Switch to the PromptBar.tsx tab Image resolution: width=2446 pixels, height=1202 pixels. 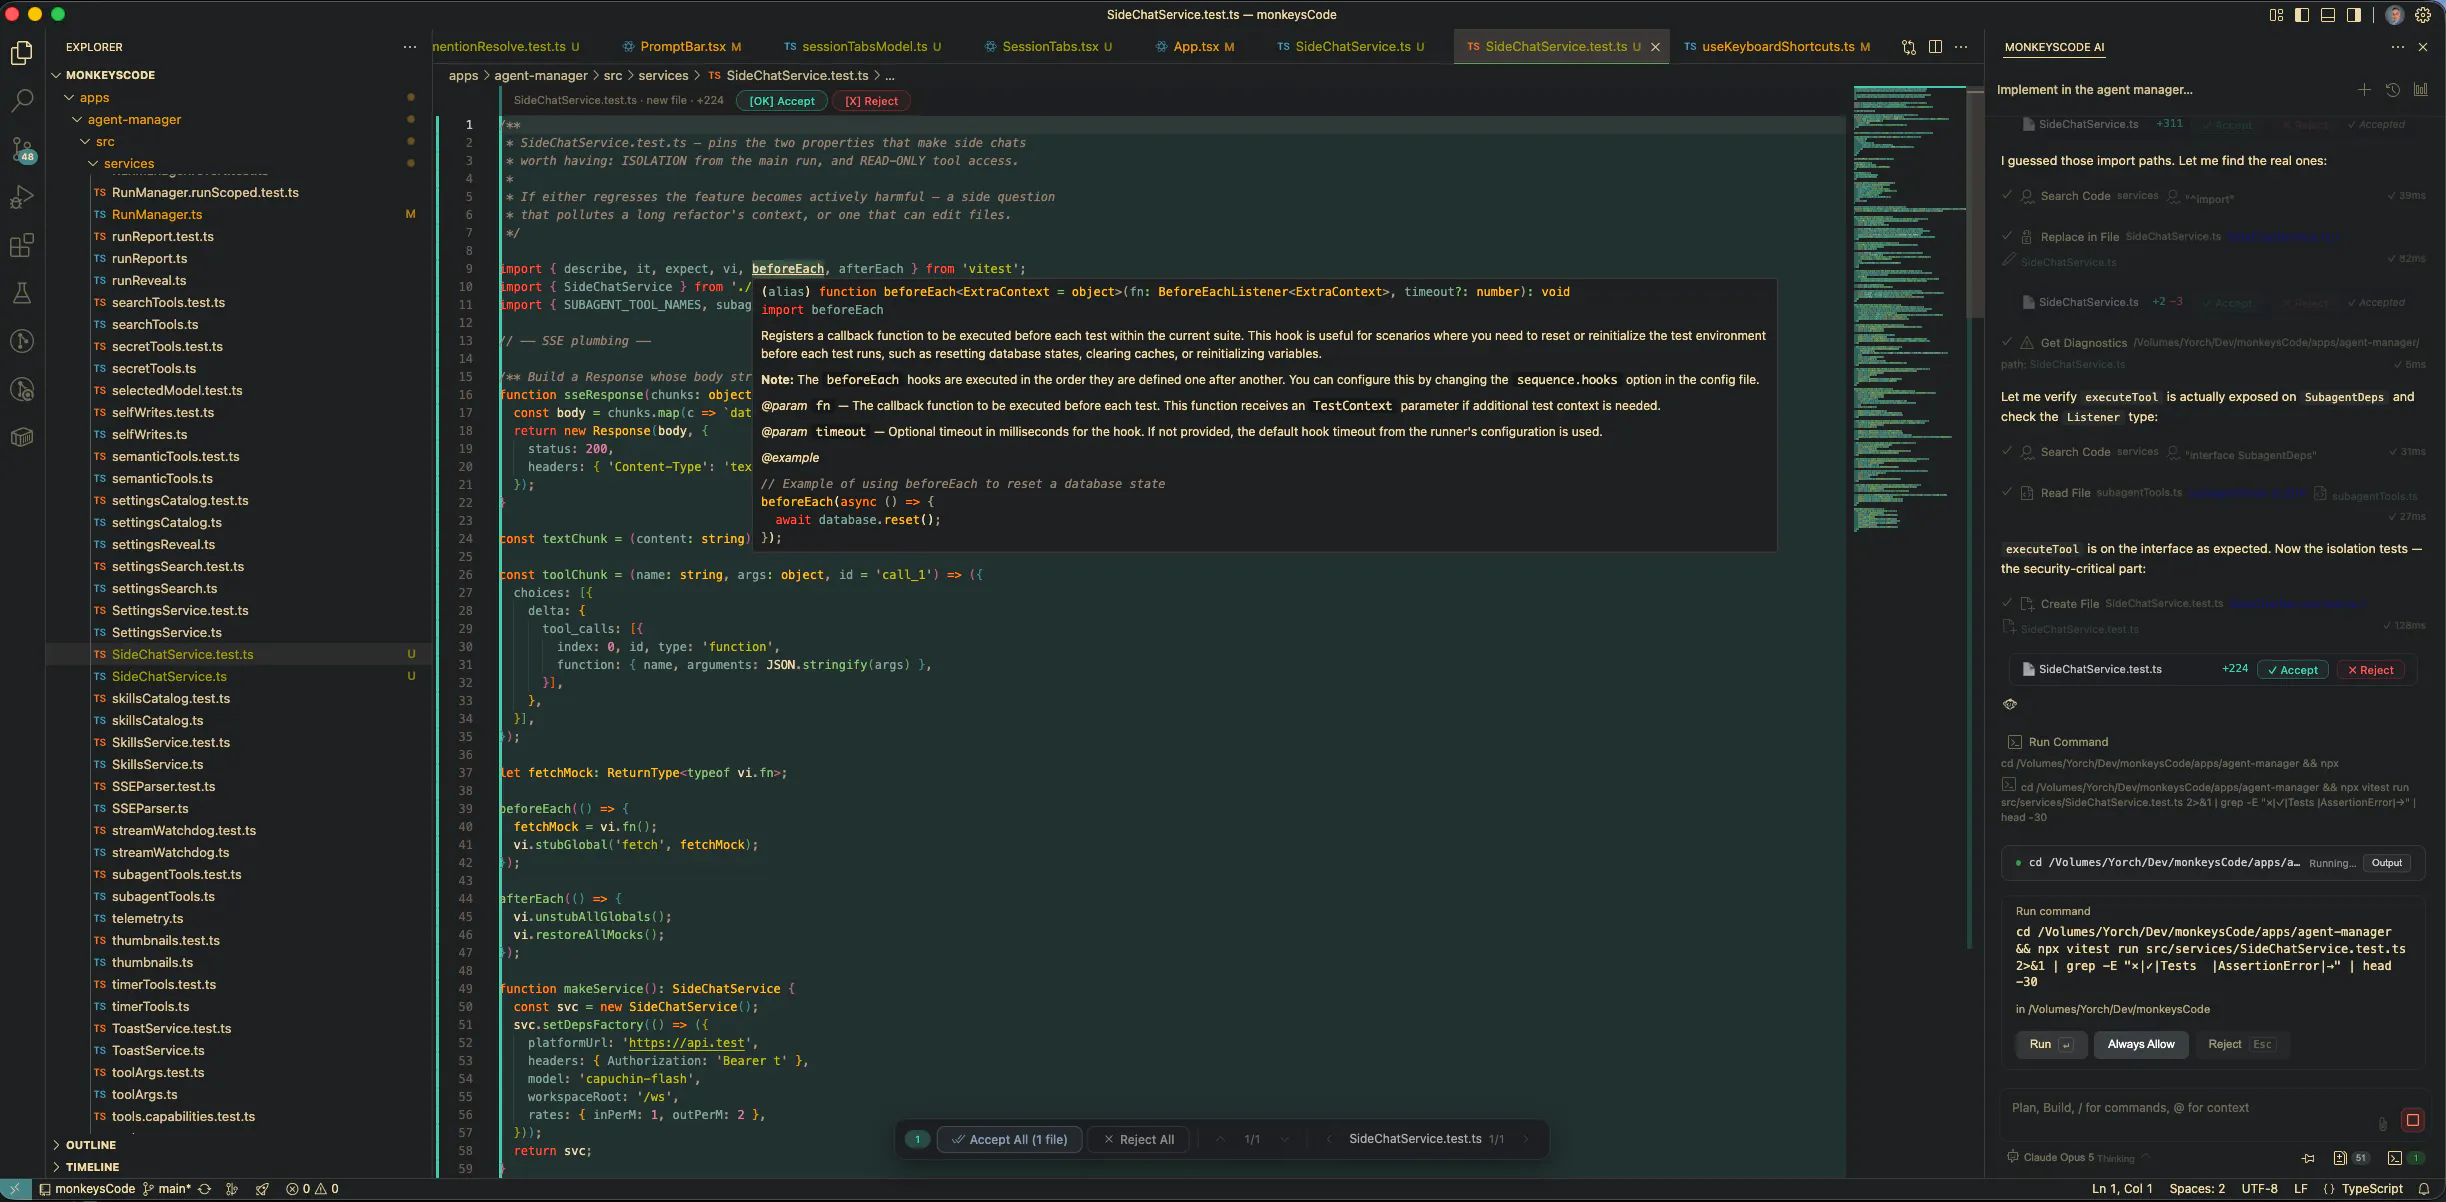682,47
